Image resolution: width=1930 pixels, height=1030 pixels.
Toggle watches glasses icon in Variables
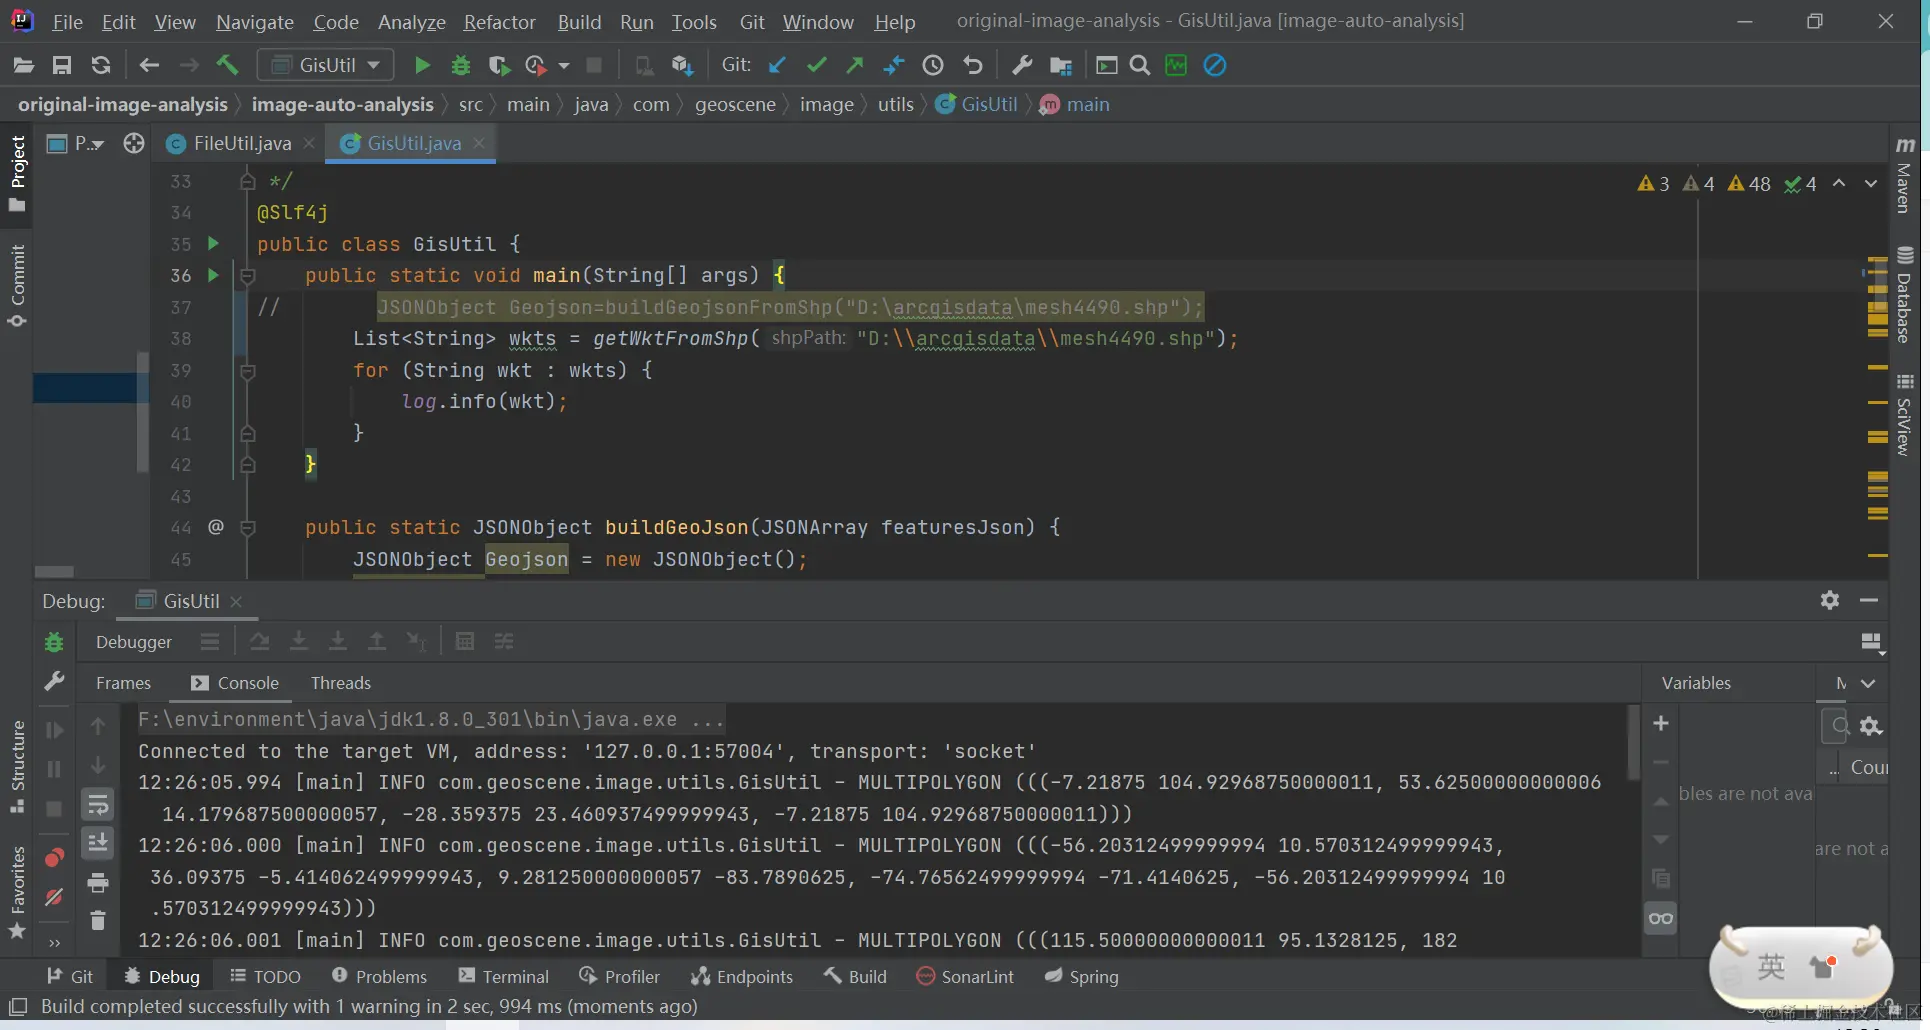click(1661, 919)
